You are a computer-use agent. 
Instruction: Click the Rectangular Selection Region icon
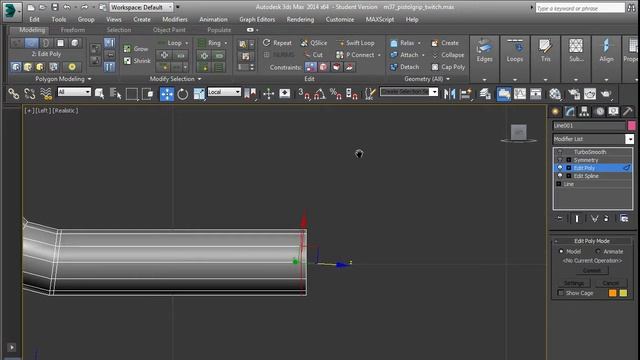tap(132, 94)
